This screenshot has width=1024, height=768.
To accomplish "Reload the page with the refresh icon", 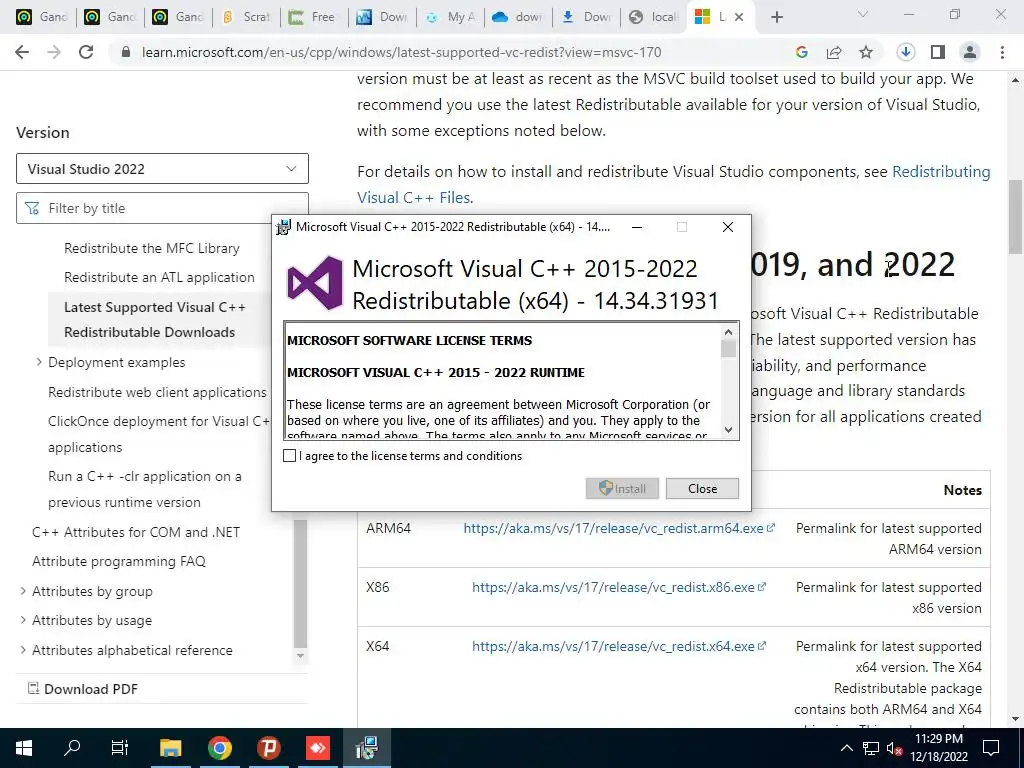I will 86,52.
